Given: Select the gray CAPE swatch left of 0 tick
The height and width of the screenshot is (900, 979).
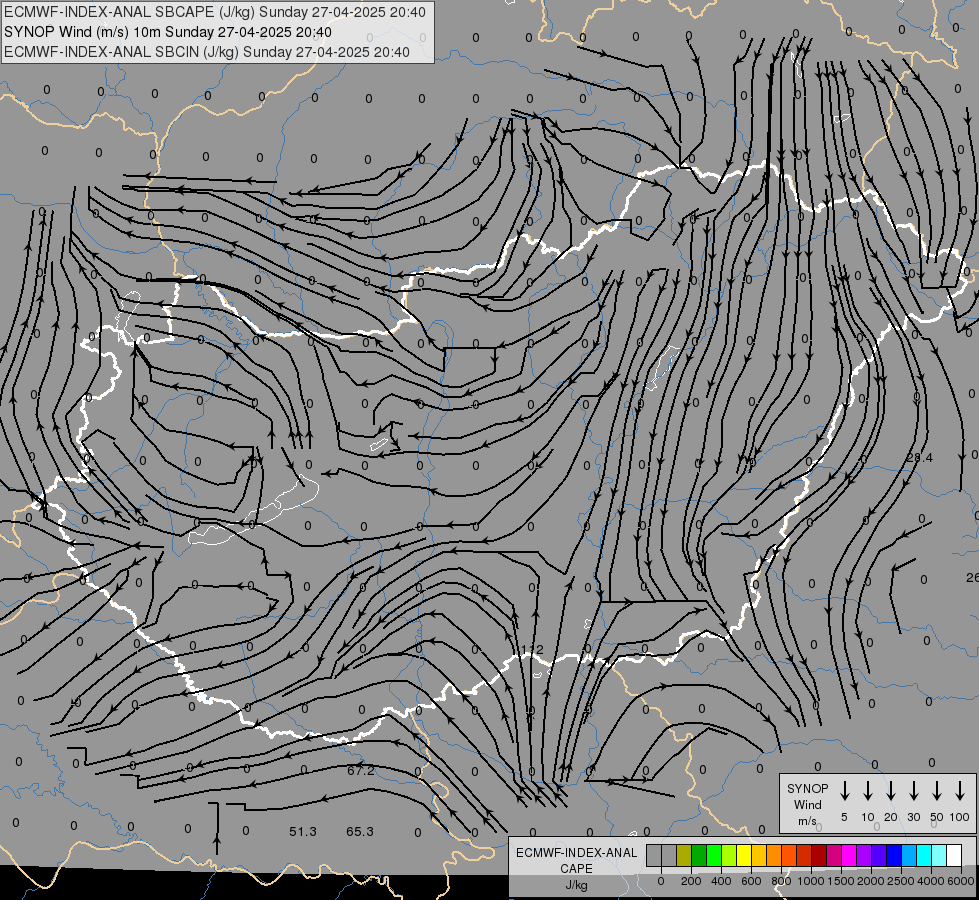Looking at the screenshot, I should [654, 855].
